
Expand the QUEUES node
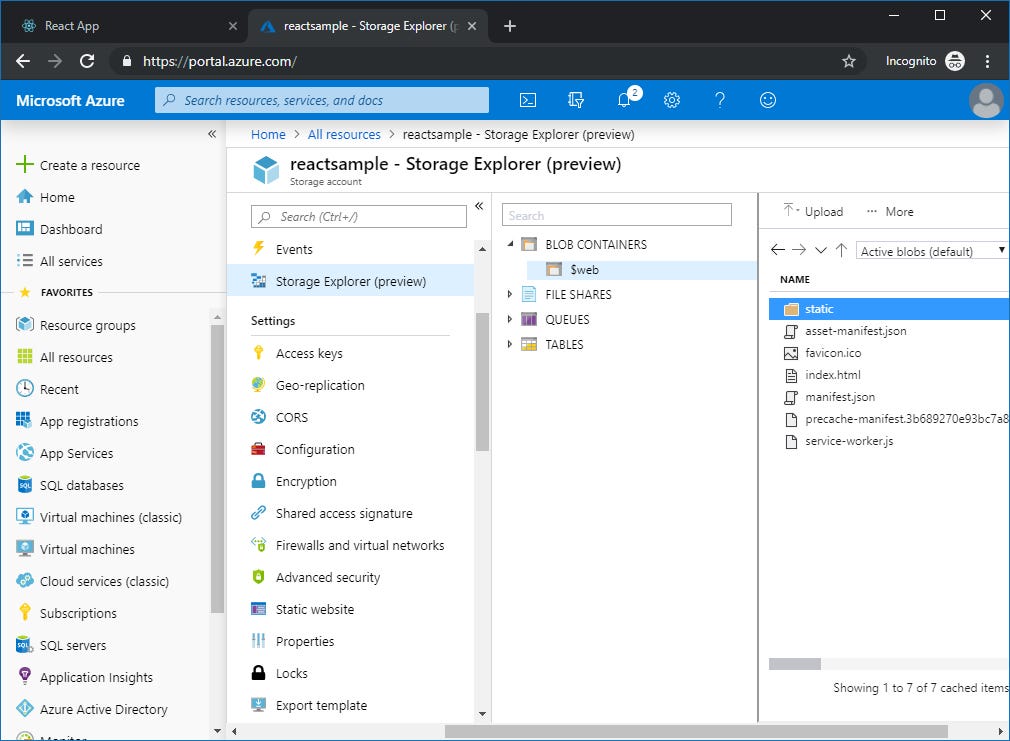tap(510, 320)
